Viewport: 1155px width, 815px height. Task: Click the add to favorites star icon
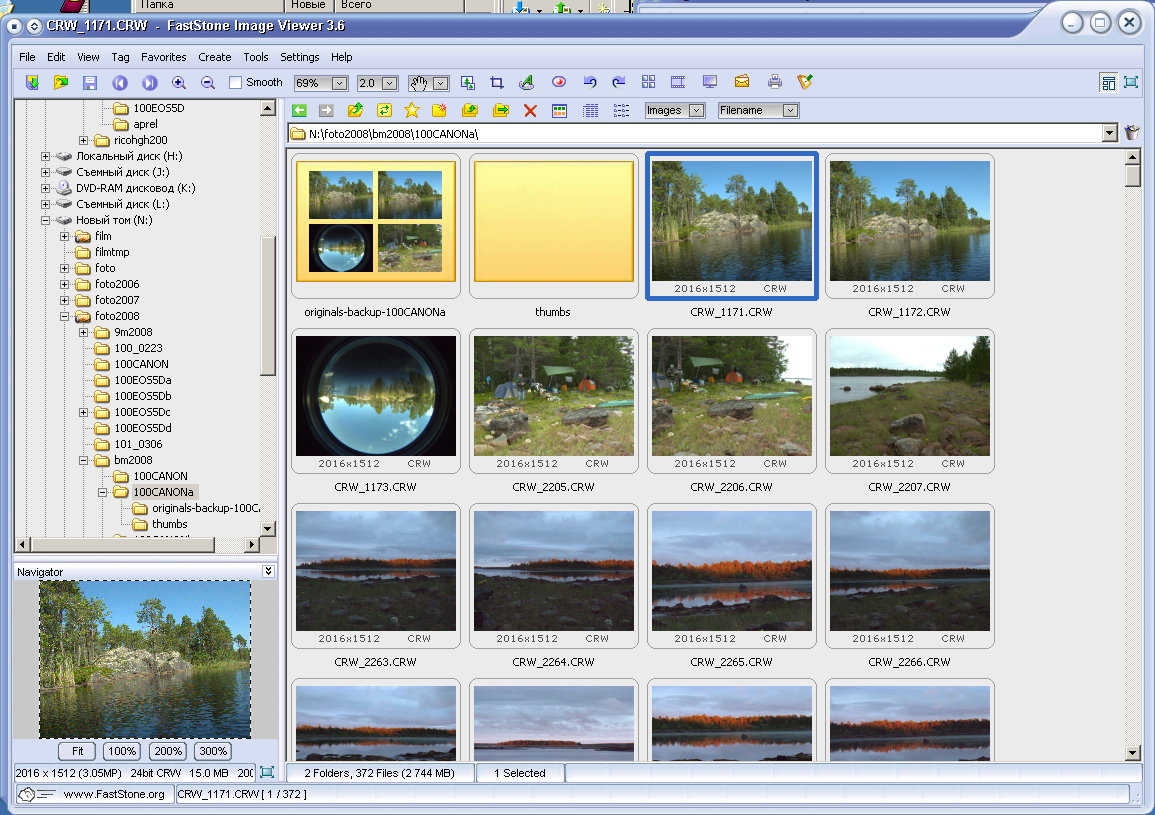[x=411, y=111]
